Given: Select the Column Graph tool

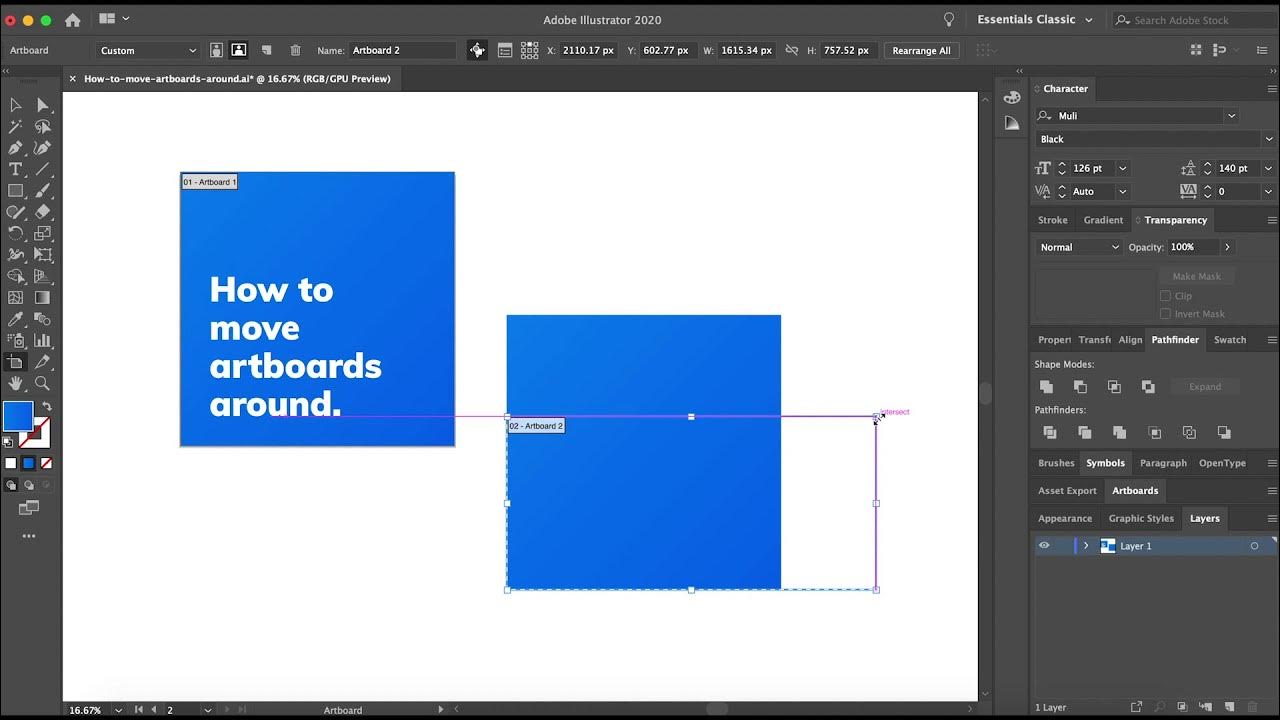Looking at the screenshot, I should click(x=42, y=340).
